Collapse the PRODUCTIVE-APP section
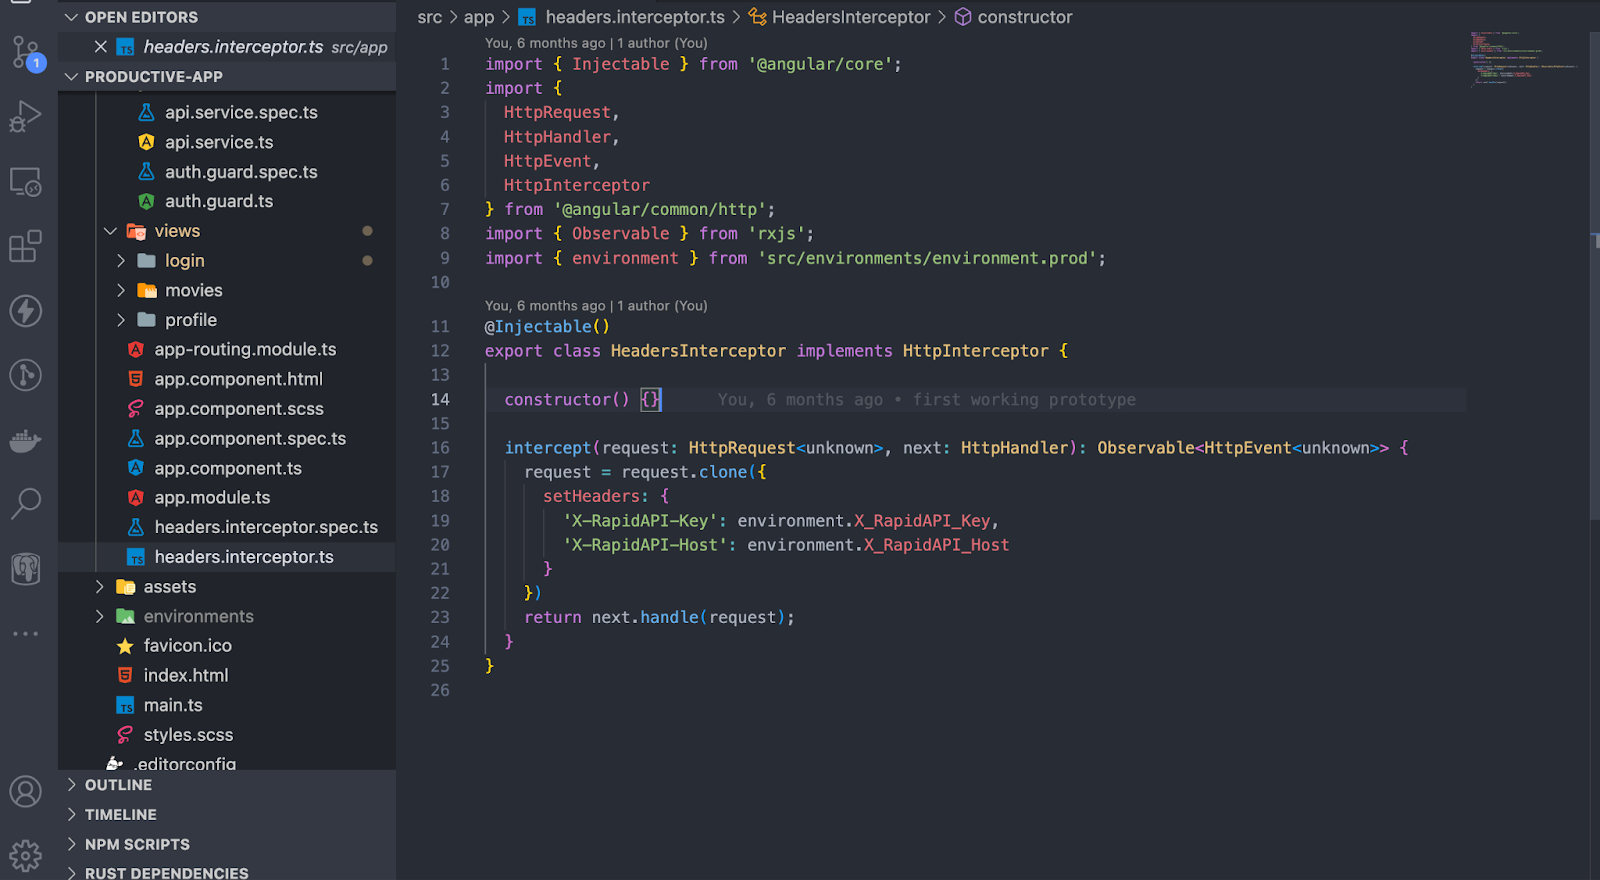 [72, 76]
